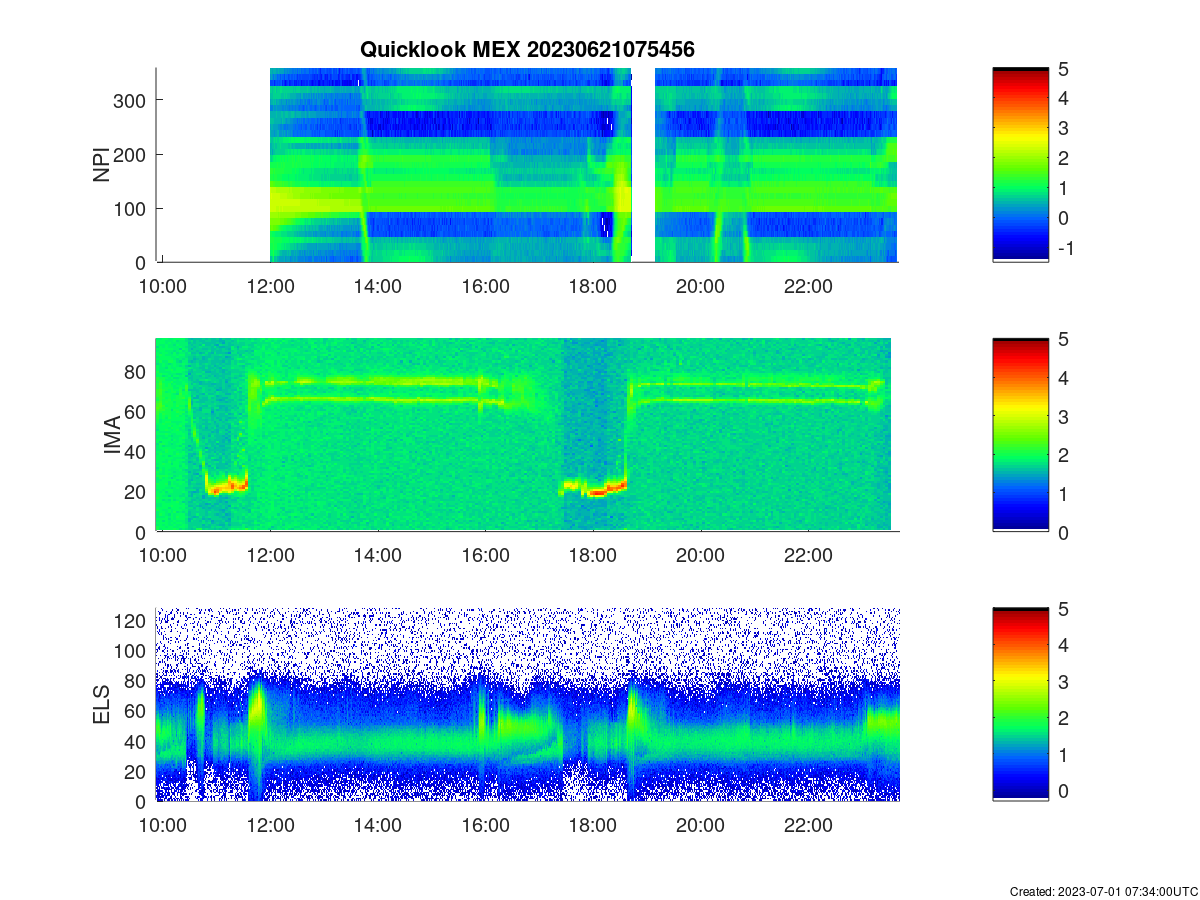Screen dimensions: 1200x900
Task: Select the IMA y-axis label
Action: [112, 436]
